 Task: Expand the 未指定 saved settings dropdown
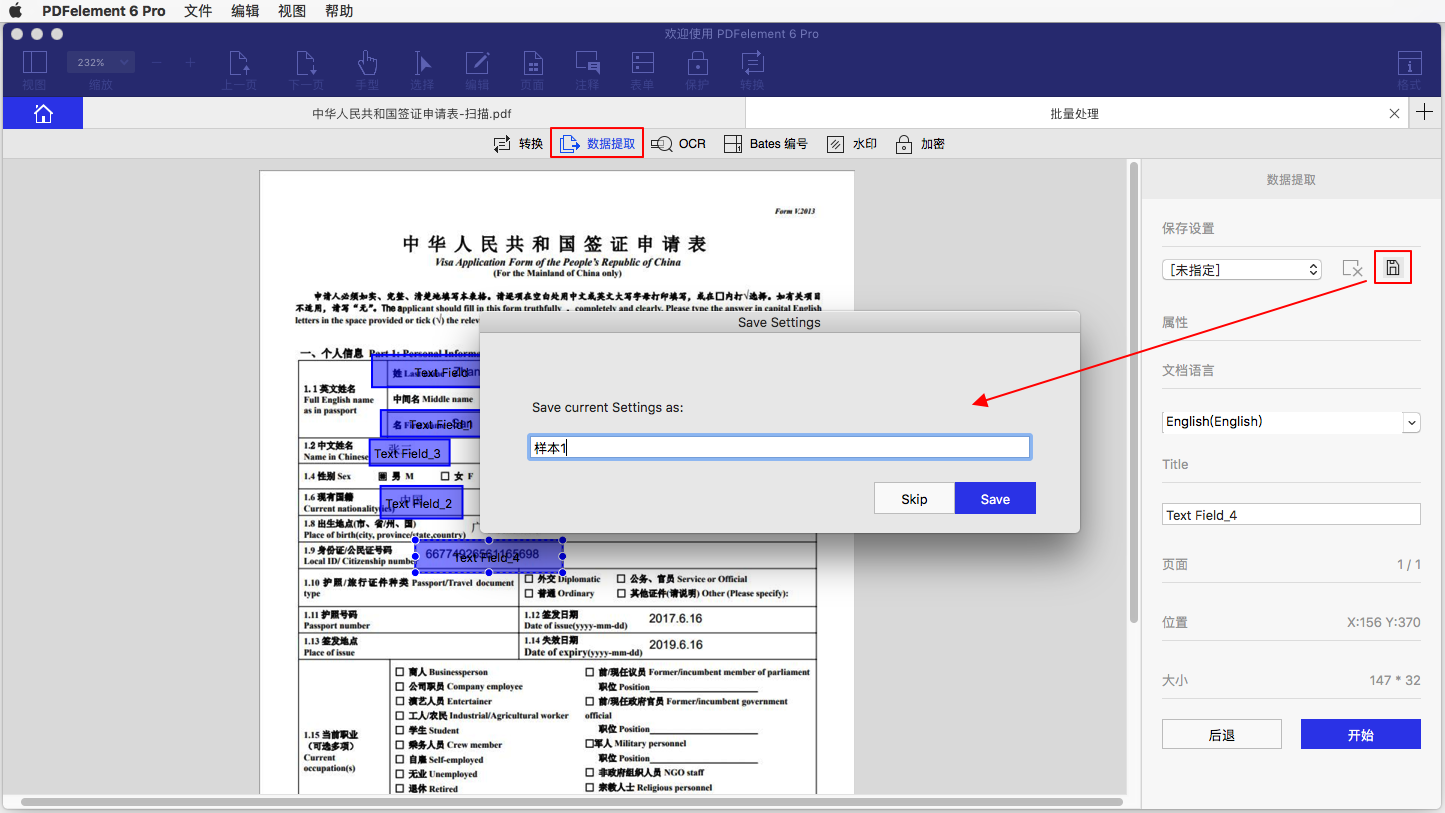click(1242, 270)
